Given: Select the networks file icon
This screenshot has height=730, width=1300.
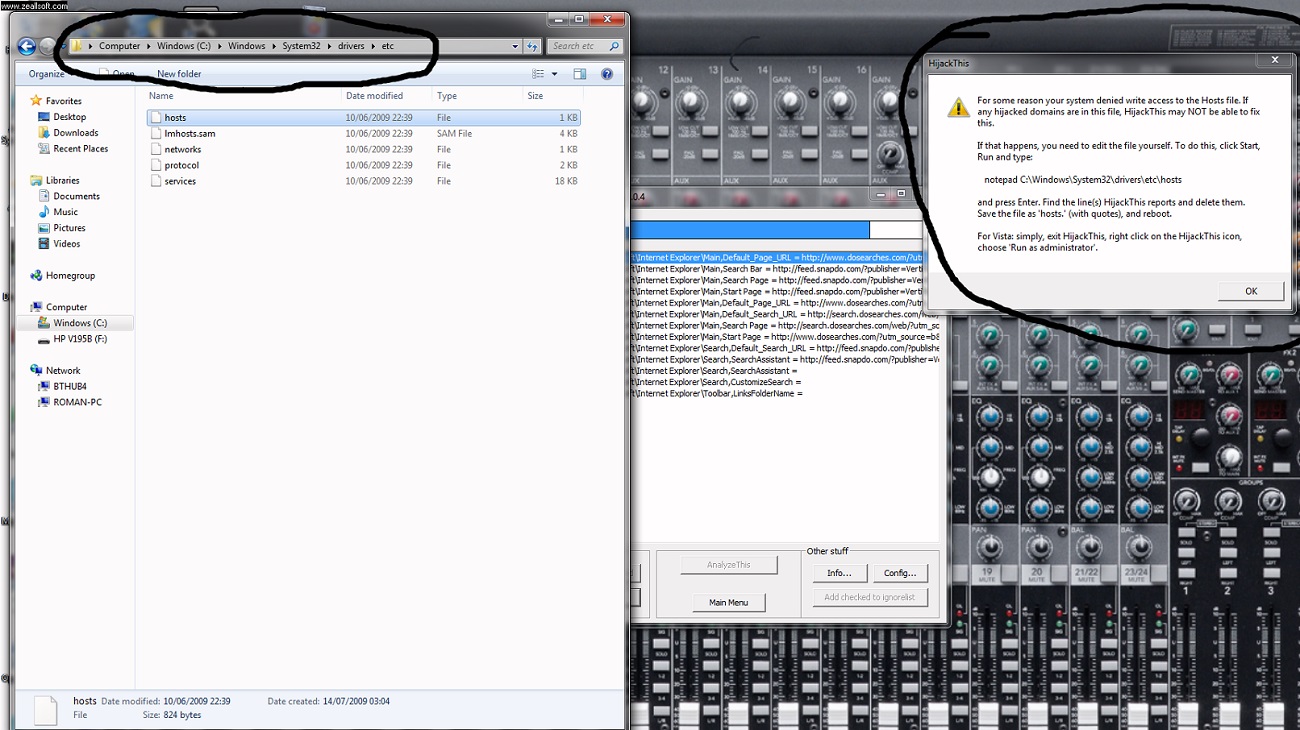Looking at the screenshot, I should pyautogui.click(x=155, y=149).
